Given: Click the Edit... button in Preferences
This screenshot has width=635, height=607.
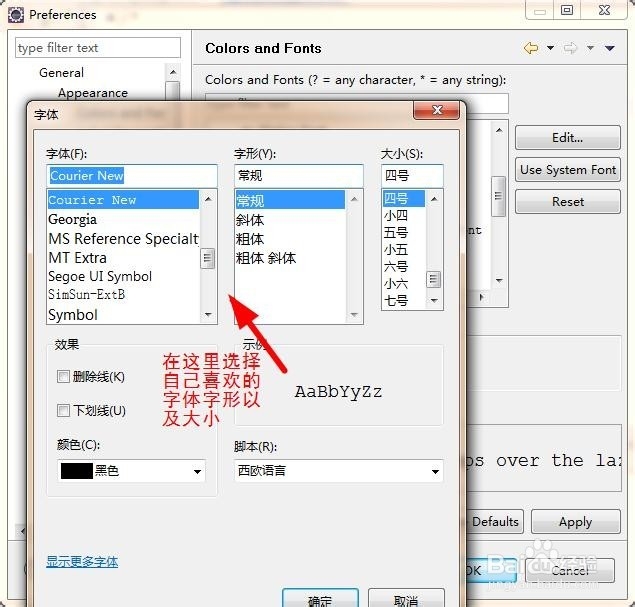Looking at the screenshot, I should point(567,138).
